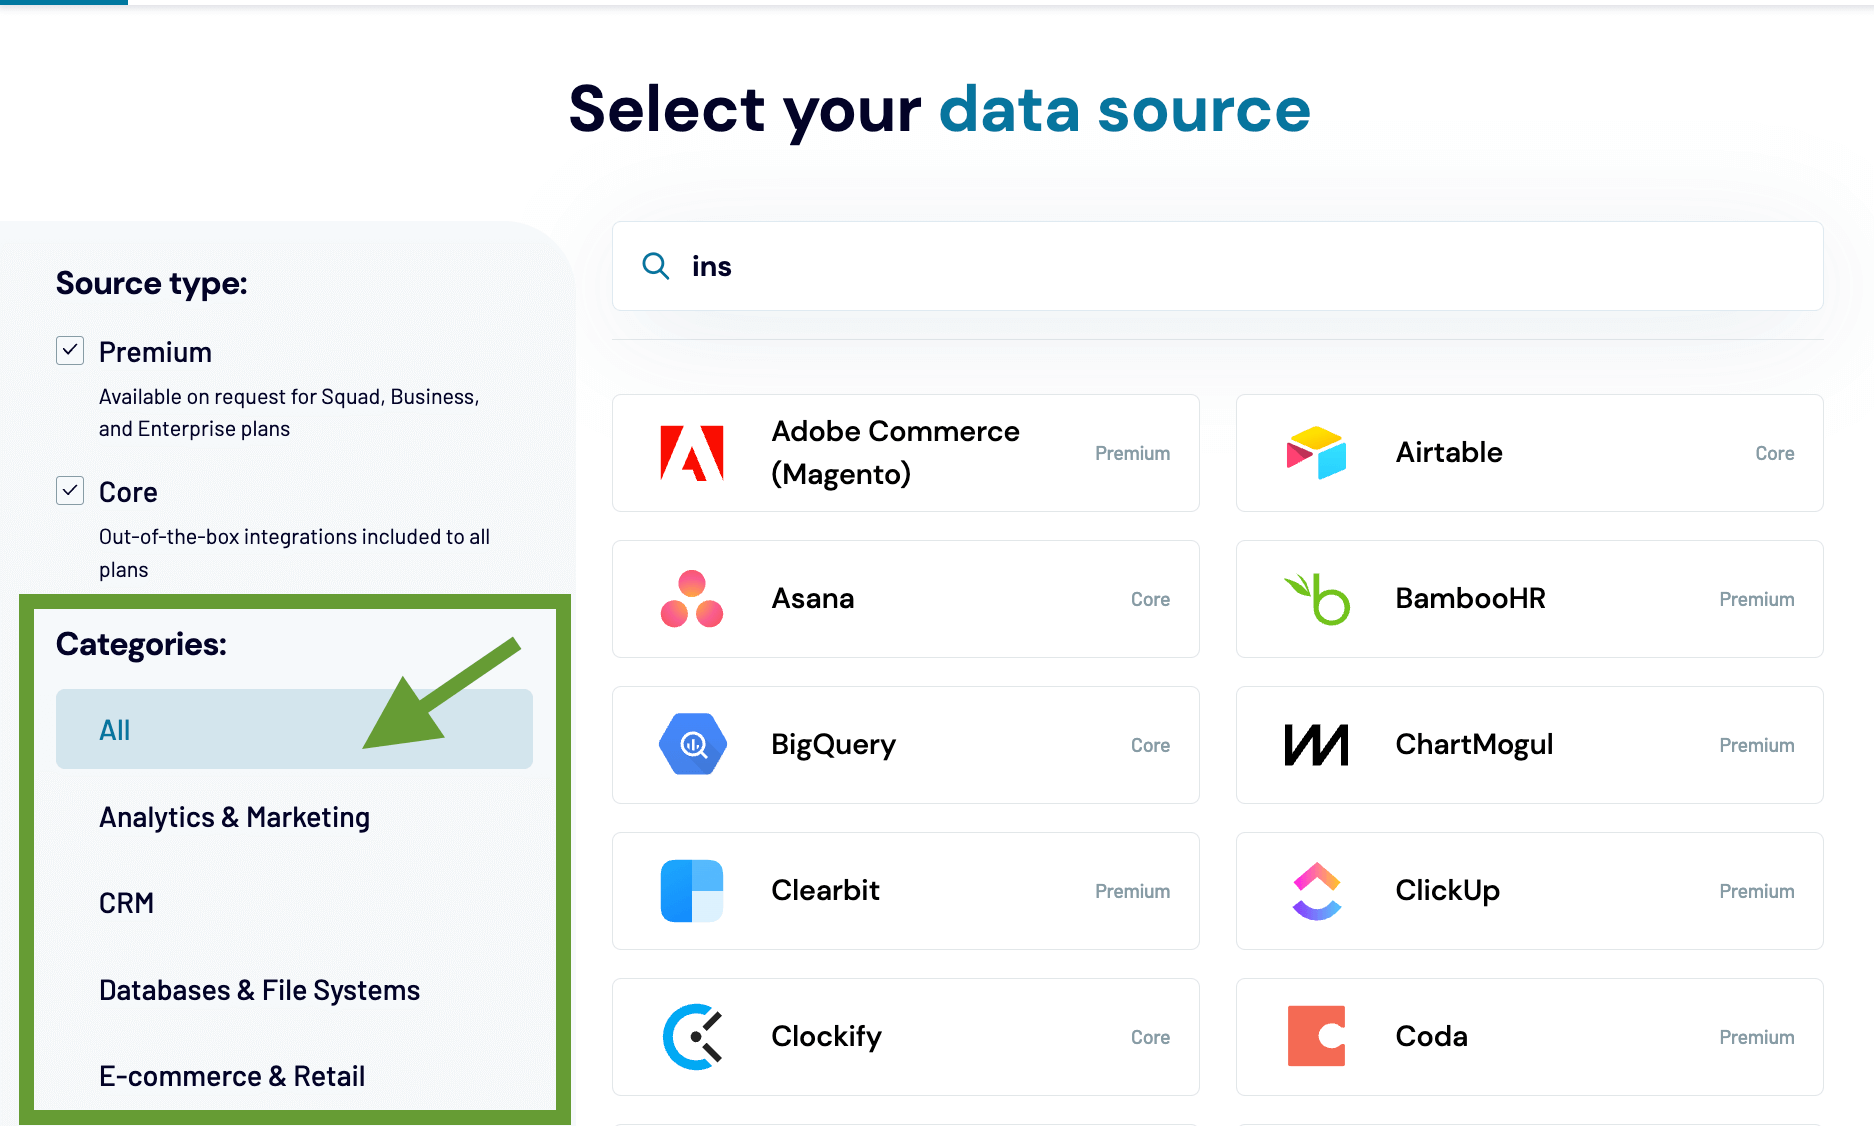Click the Coda orange icon
This screenshot has width=1874, height=1126.
click(1317, 1036)
